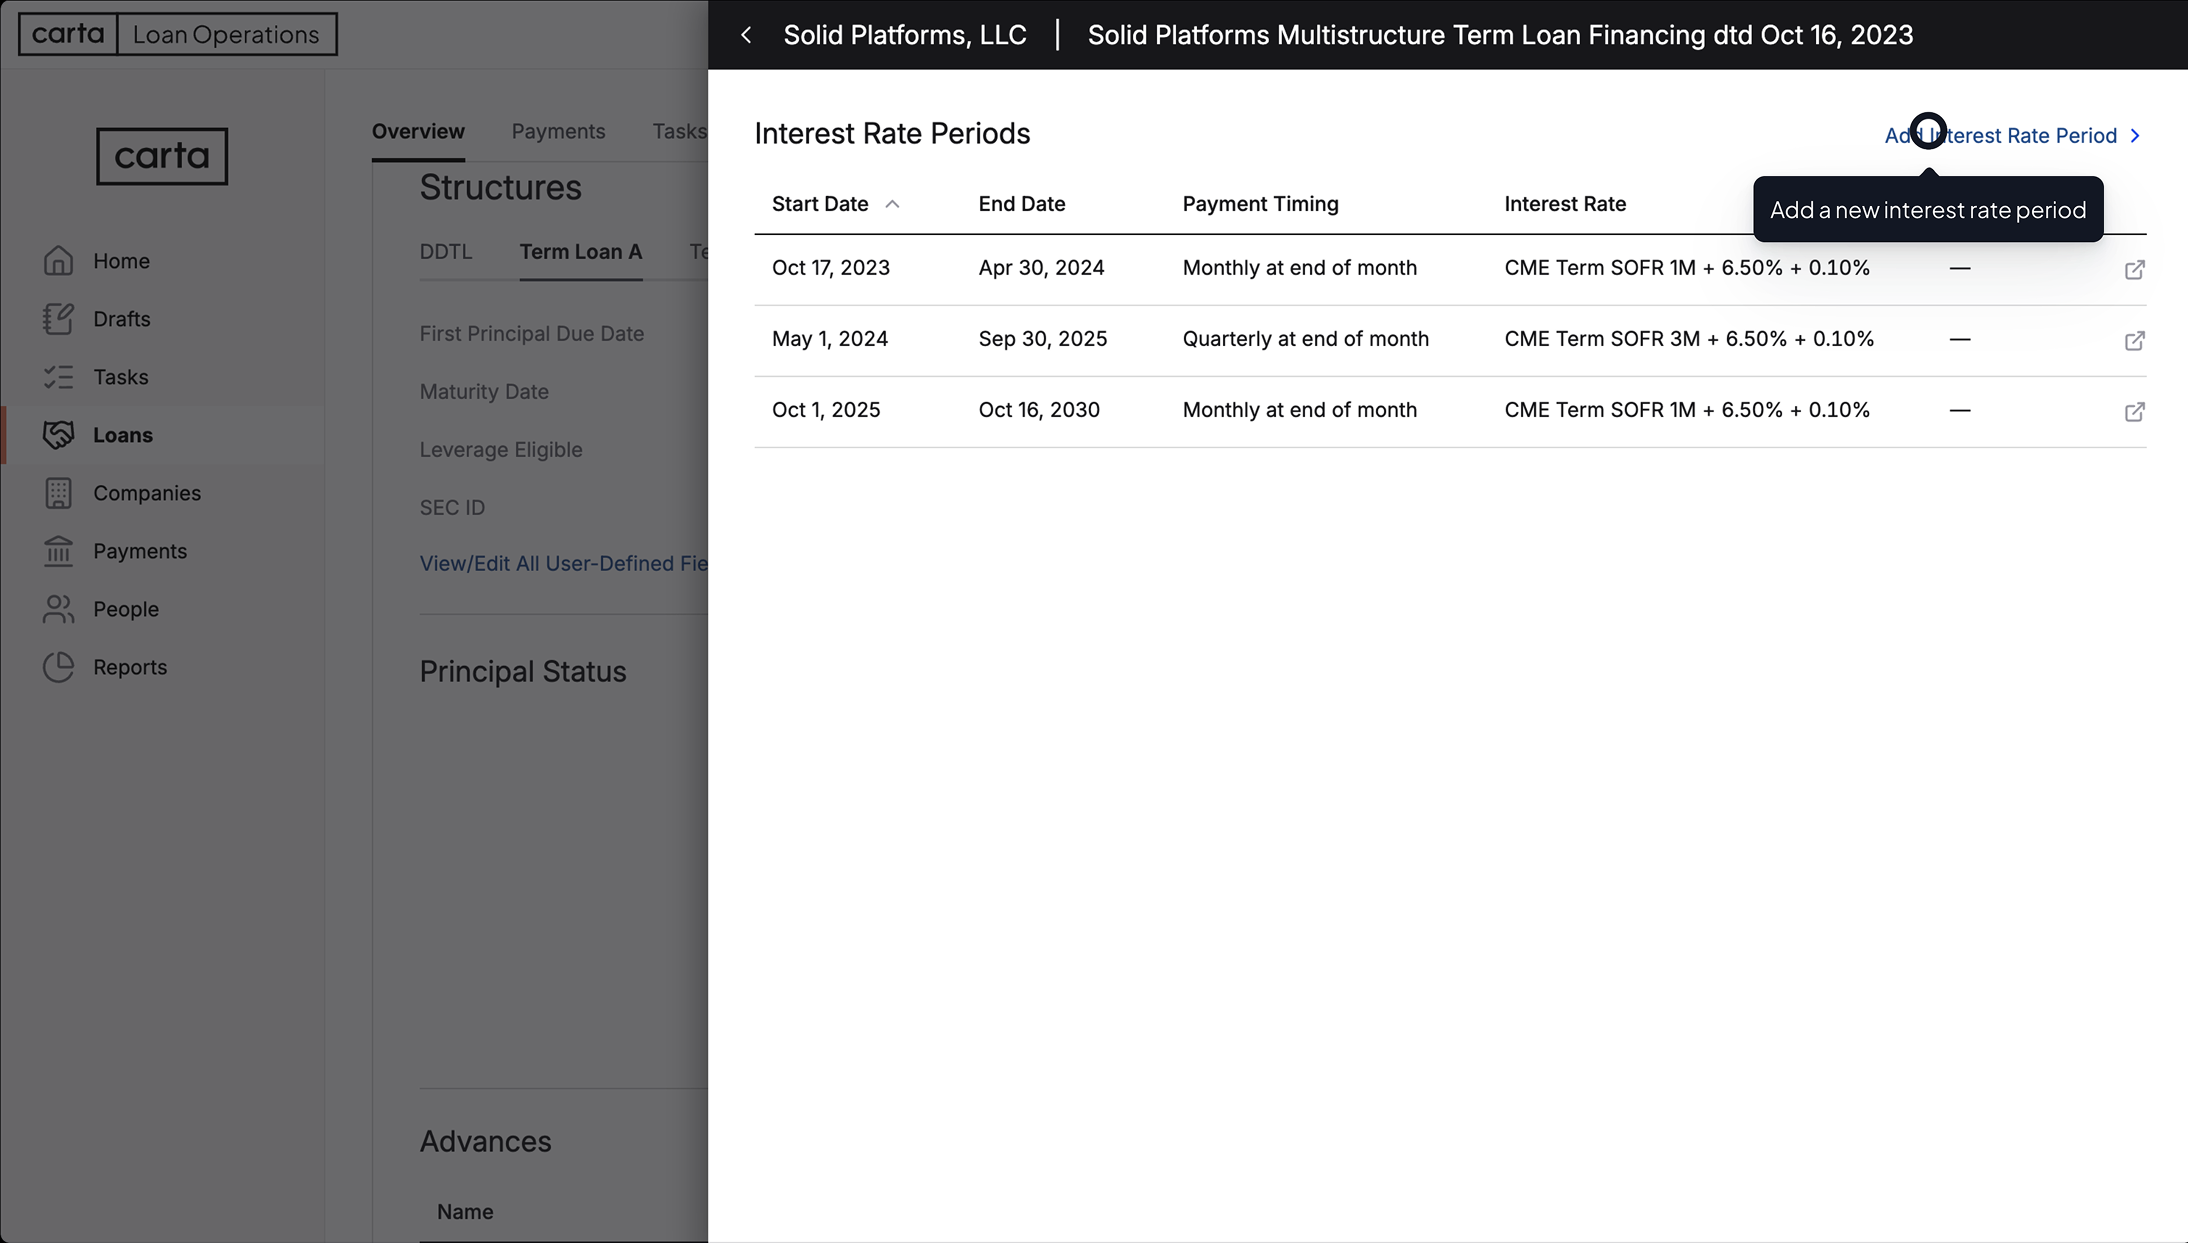
Task: Switch to the Payments tab
Action: (x=558, y=131)
